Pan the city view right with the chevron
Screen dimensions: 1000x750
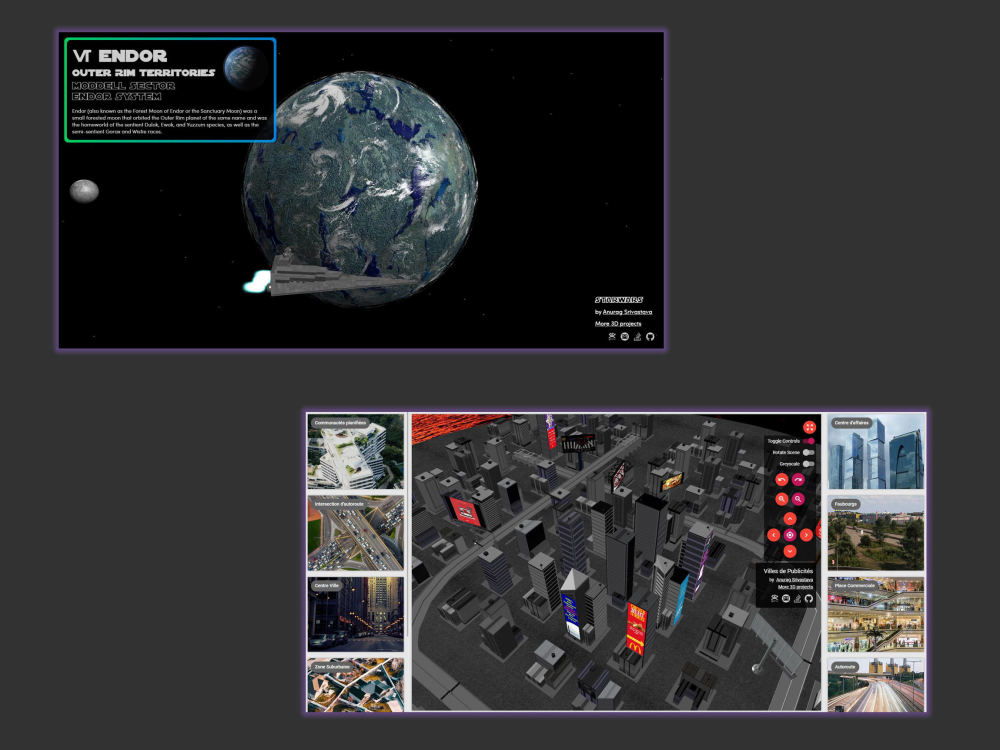point(806,535)
